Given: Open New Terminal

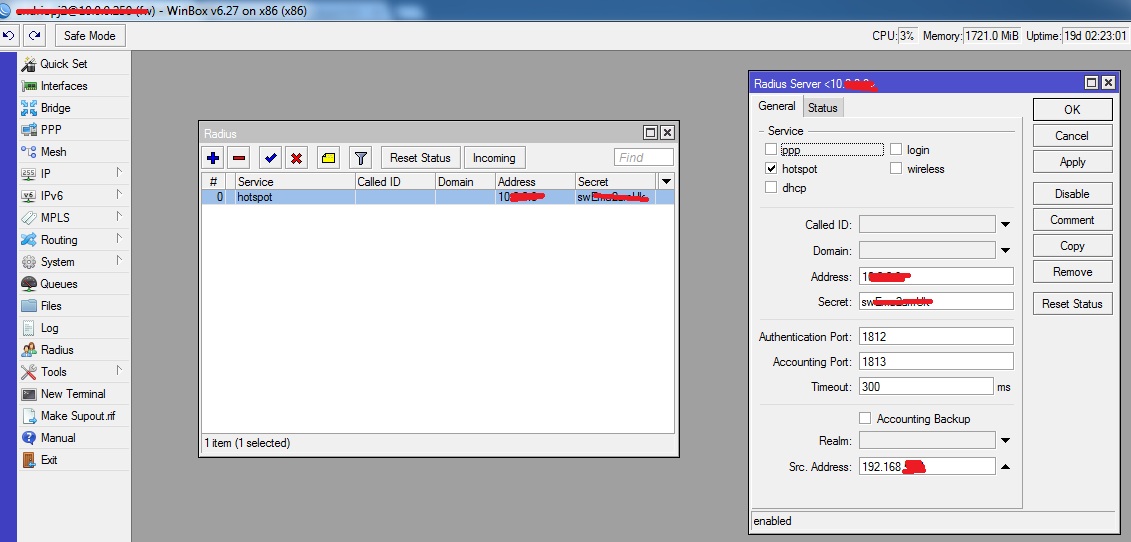Looking at the screenshot, I should click(x=73, y=394).
